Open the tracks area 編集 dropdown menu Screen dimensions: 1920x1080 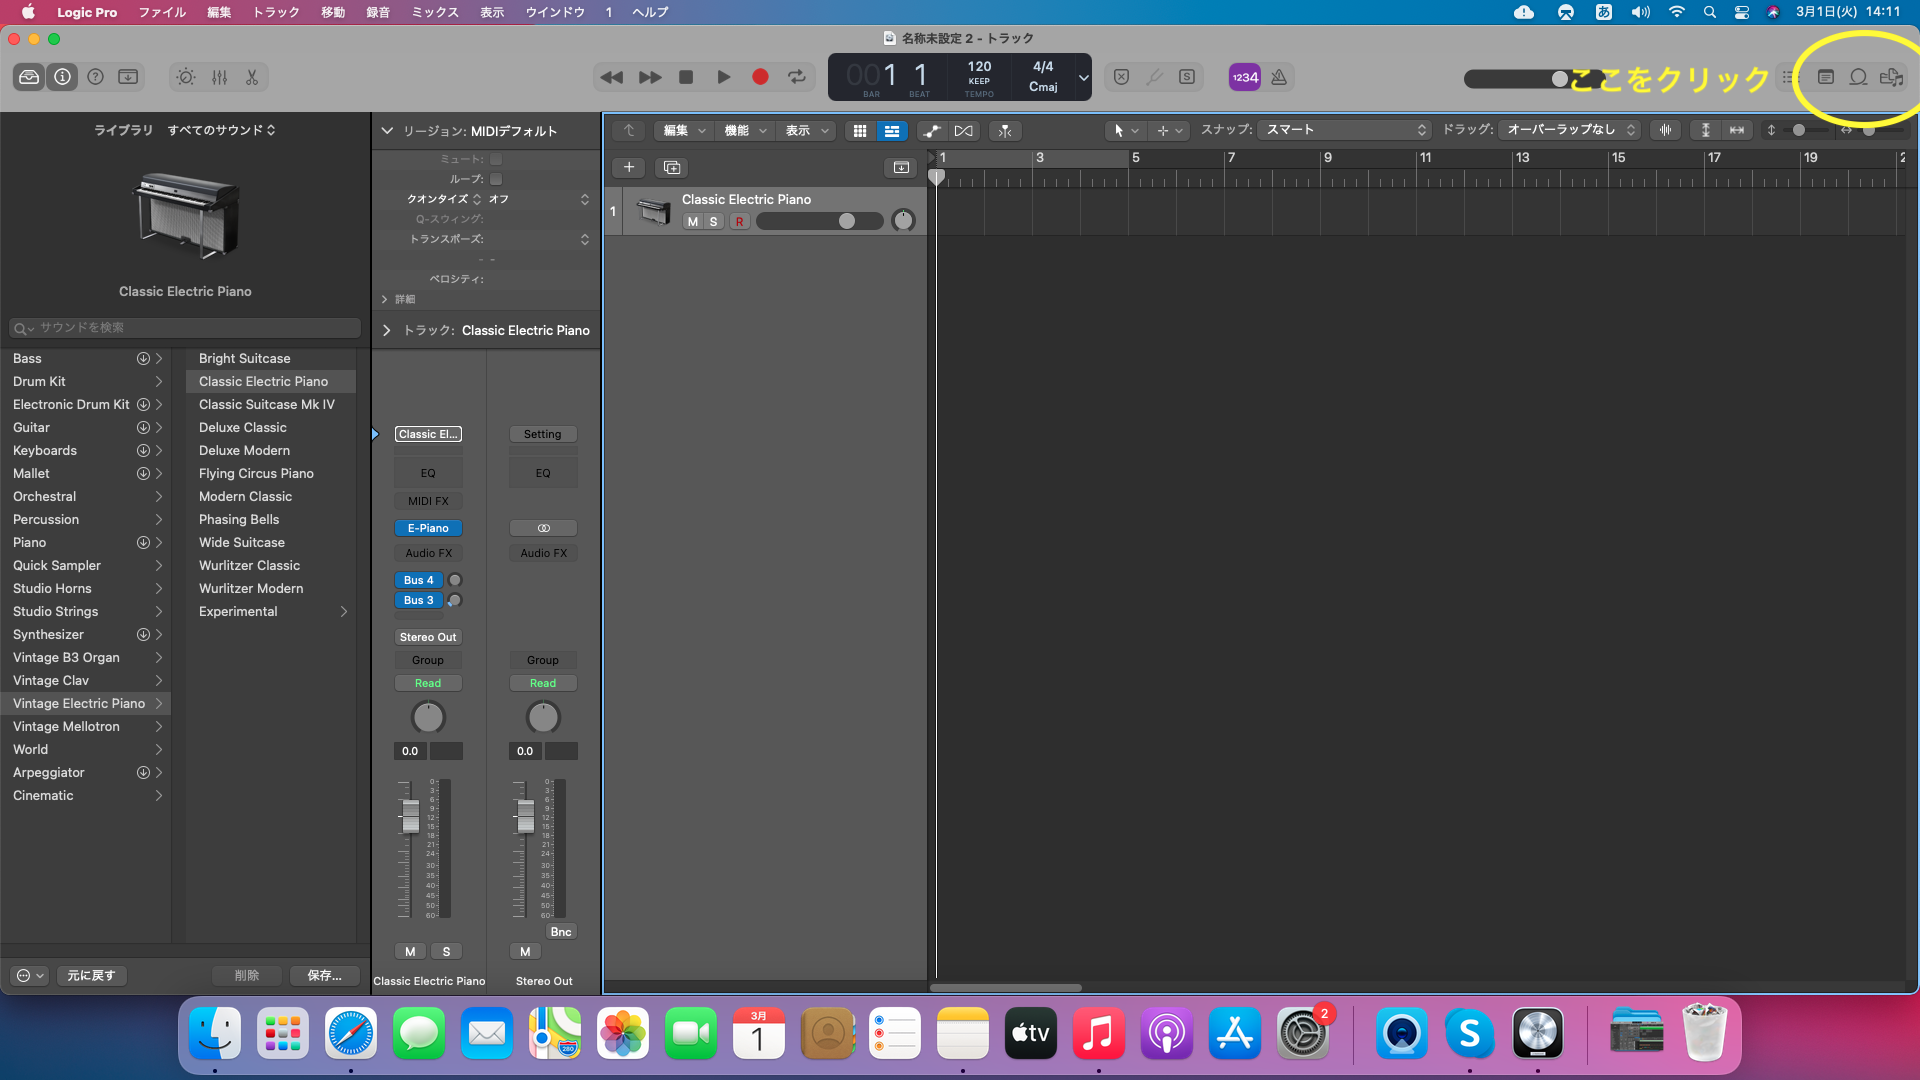pos(685,131)
